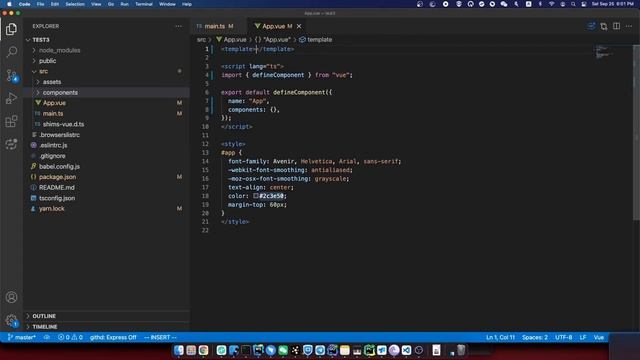Open the Wi-Fi menu bar icon
Screen dimensions: 640x360
pyautogui.click(x=551, y=4)
